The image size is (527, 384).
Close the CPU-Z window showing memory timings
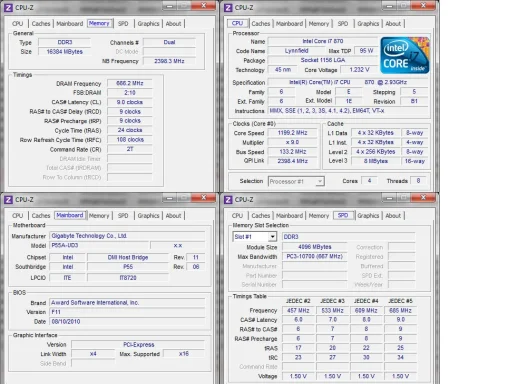(x=203, y=5)
